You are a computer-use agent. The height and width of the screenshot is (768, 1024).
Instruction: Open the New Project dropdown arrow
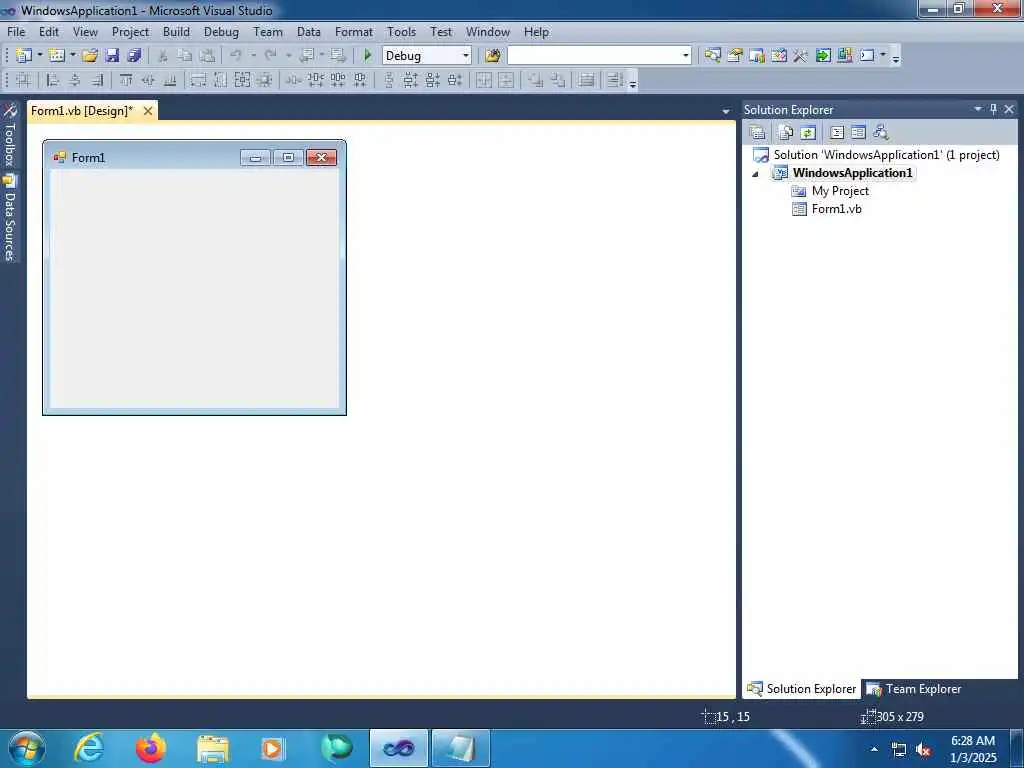click(39, 56)
